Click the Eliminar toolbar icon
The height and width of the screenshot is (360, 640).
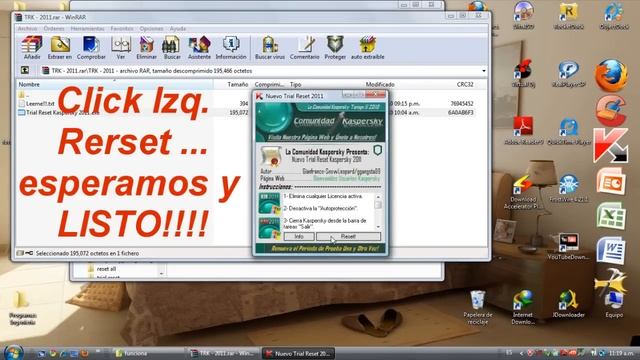point(146,48)
